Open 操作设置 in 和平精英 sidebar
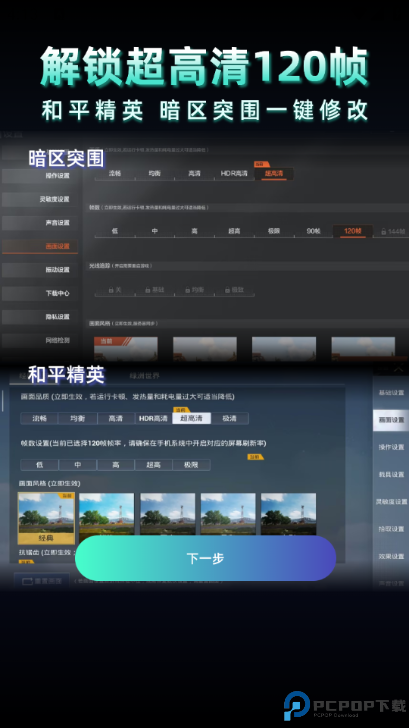 point(391,447)
